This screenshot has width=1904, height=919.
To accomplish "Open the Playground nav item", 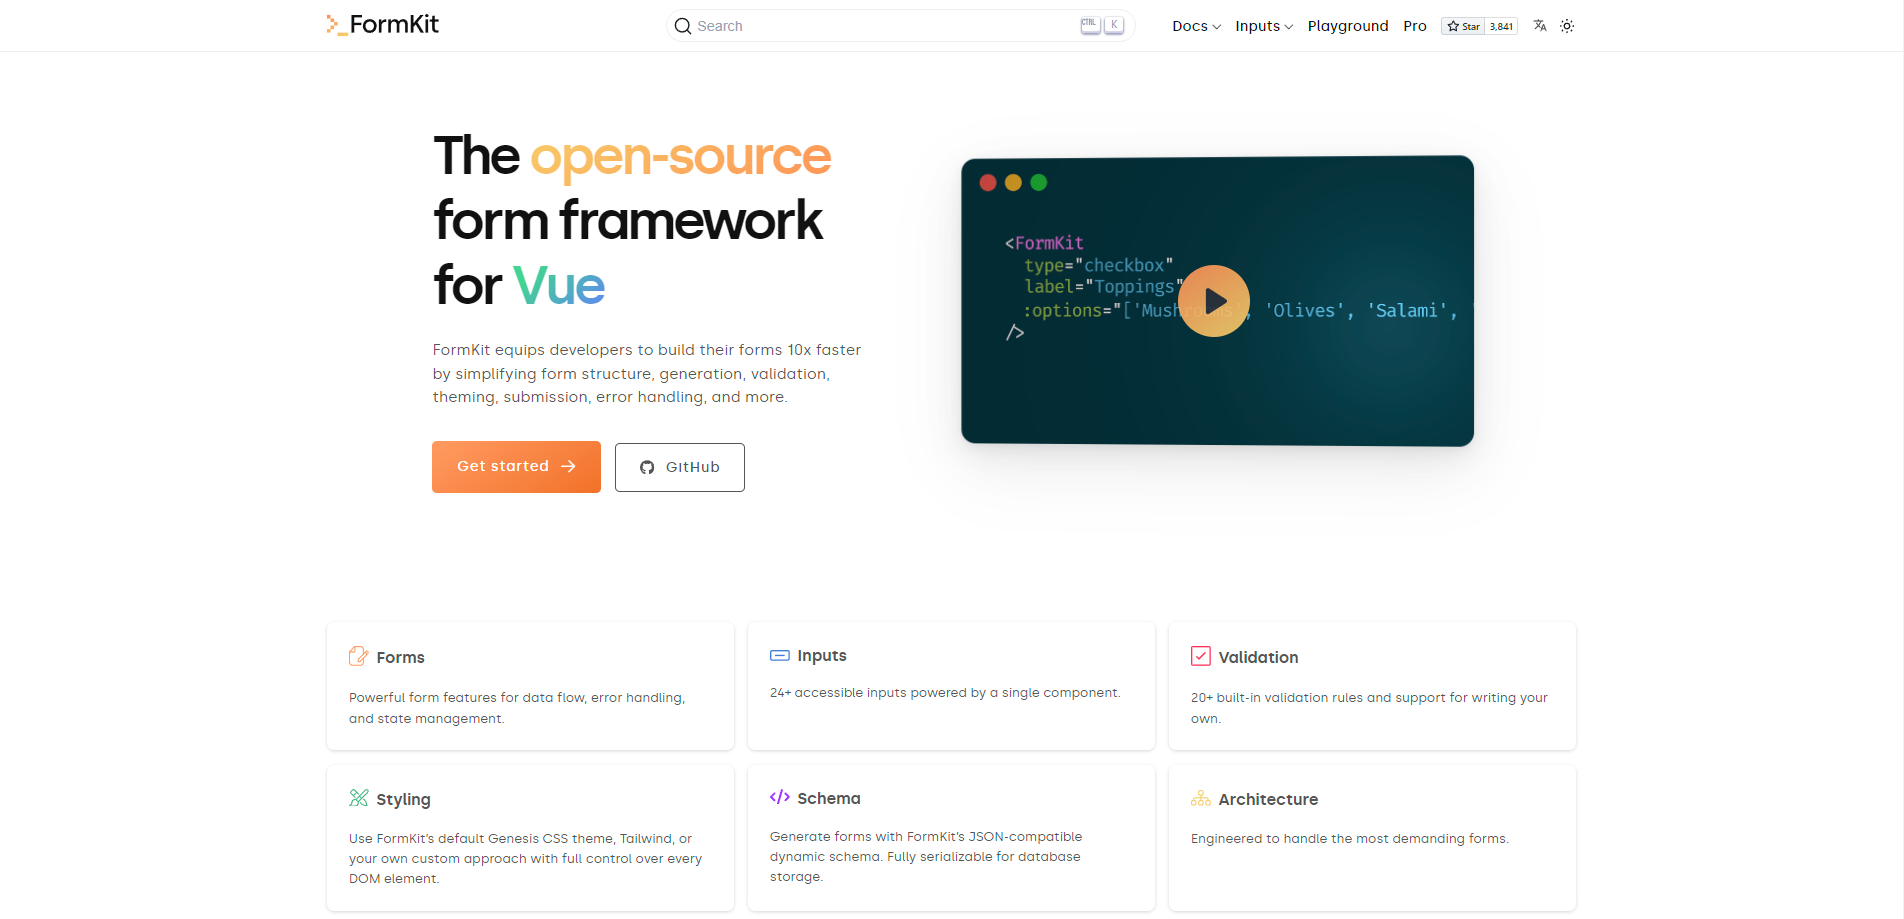I will (x=1347, y=26).
